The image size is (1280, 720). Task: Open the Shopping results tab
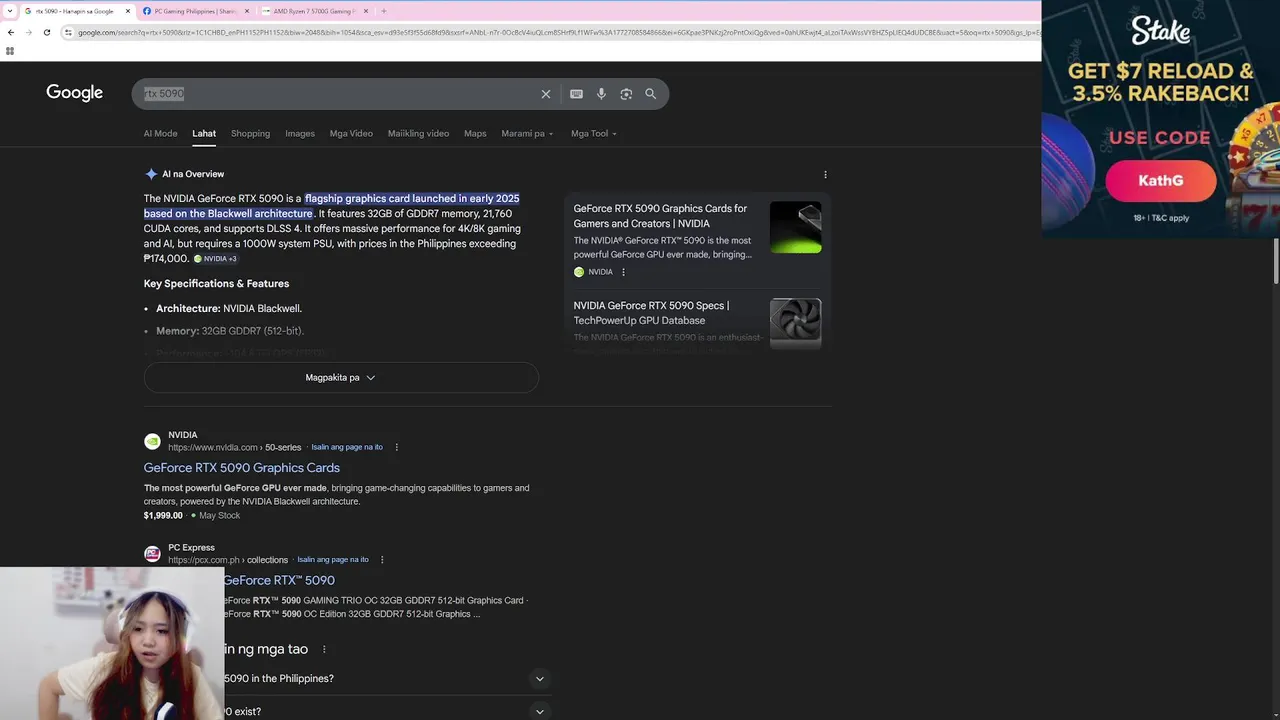[250, 133]
